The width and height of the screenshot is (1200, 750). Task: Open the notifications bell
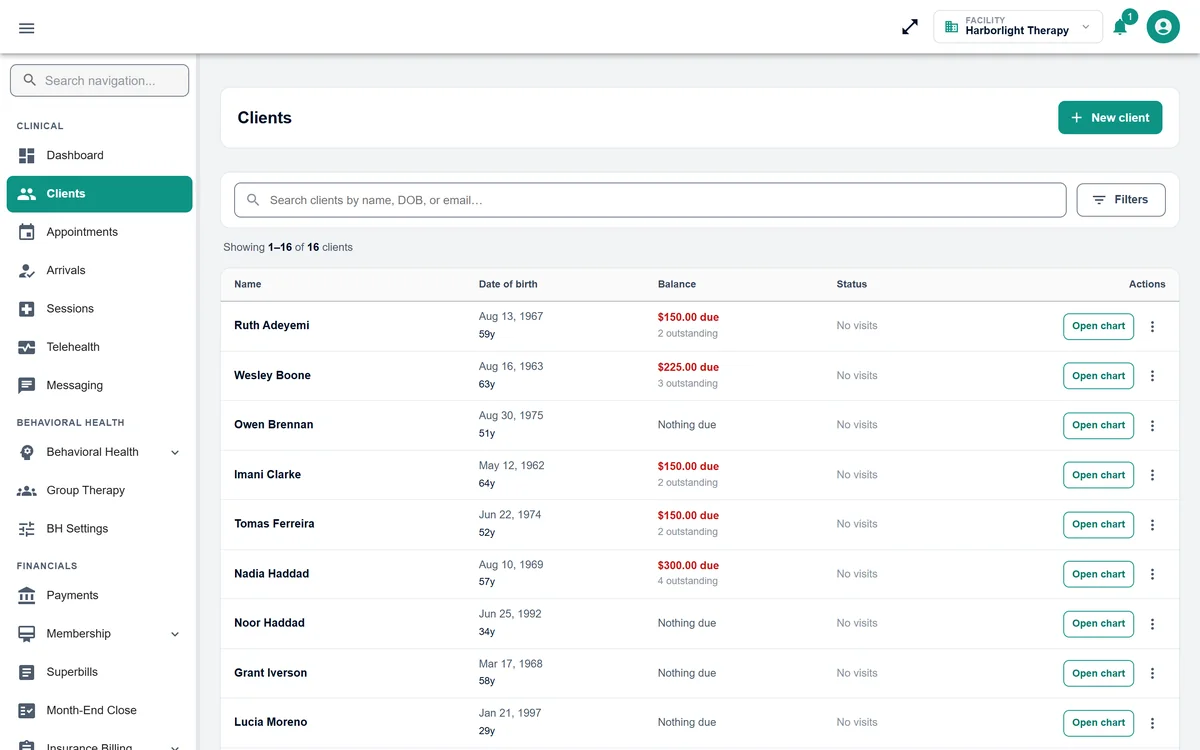(1120, 27)
